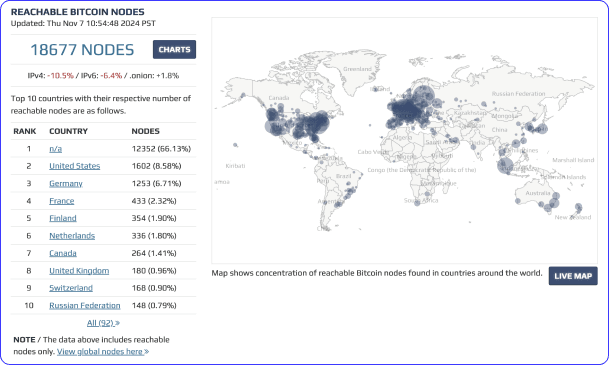Viewport: 609px width, 365px height.
Task: Select the New Zealand map label
Action: tap(573, 217)
